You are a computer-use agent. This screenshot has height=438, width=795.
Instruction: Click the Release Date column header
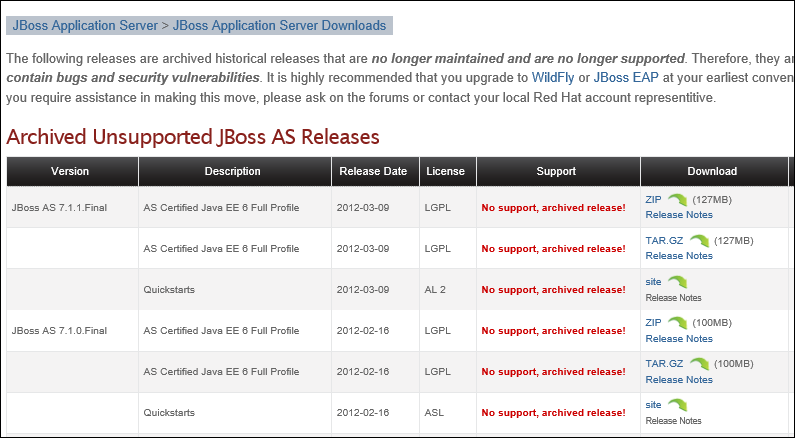pos(373,171)
